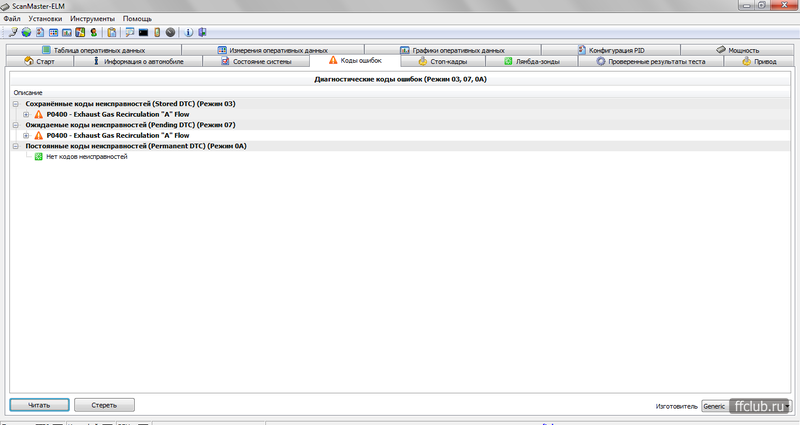The width and height of the screenshot is (800, 425).
Task: Go to the Старт tab
Action: pyautogui.click(x=40, y=61)
